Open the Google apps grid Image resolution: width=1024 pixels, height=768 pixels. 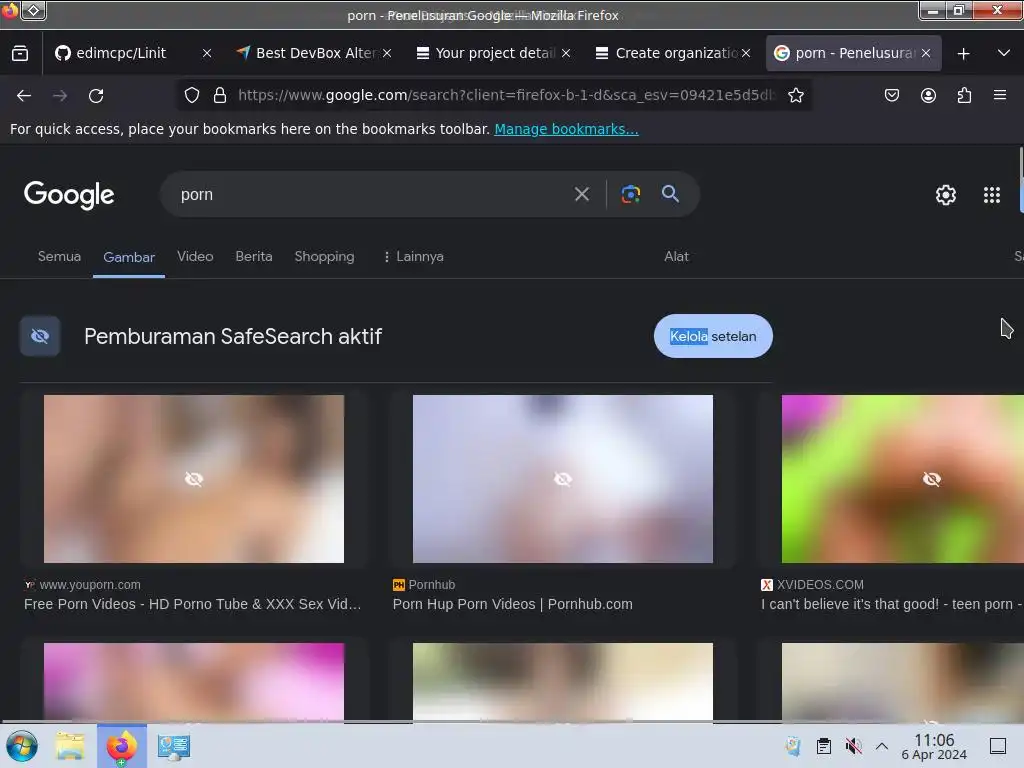point(991,195)
